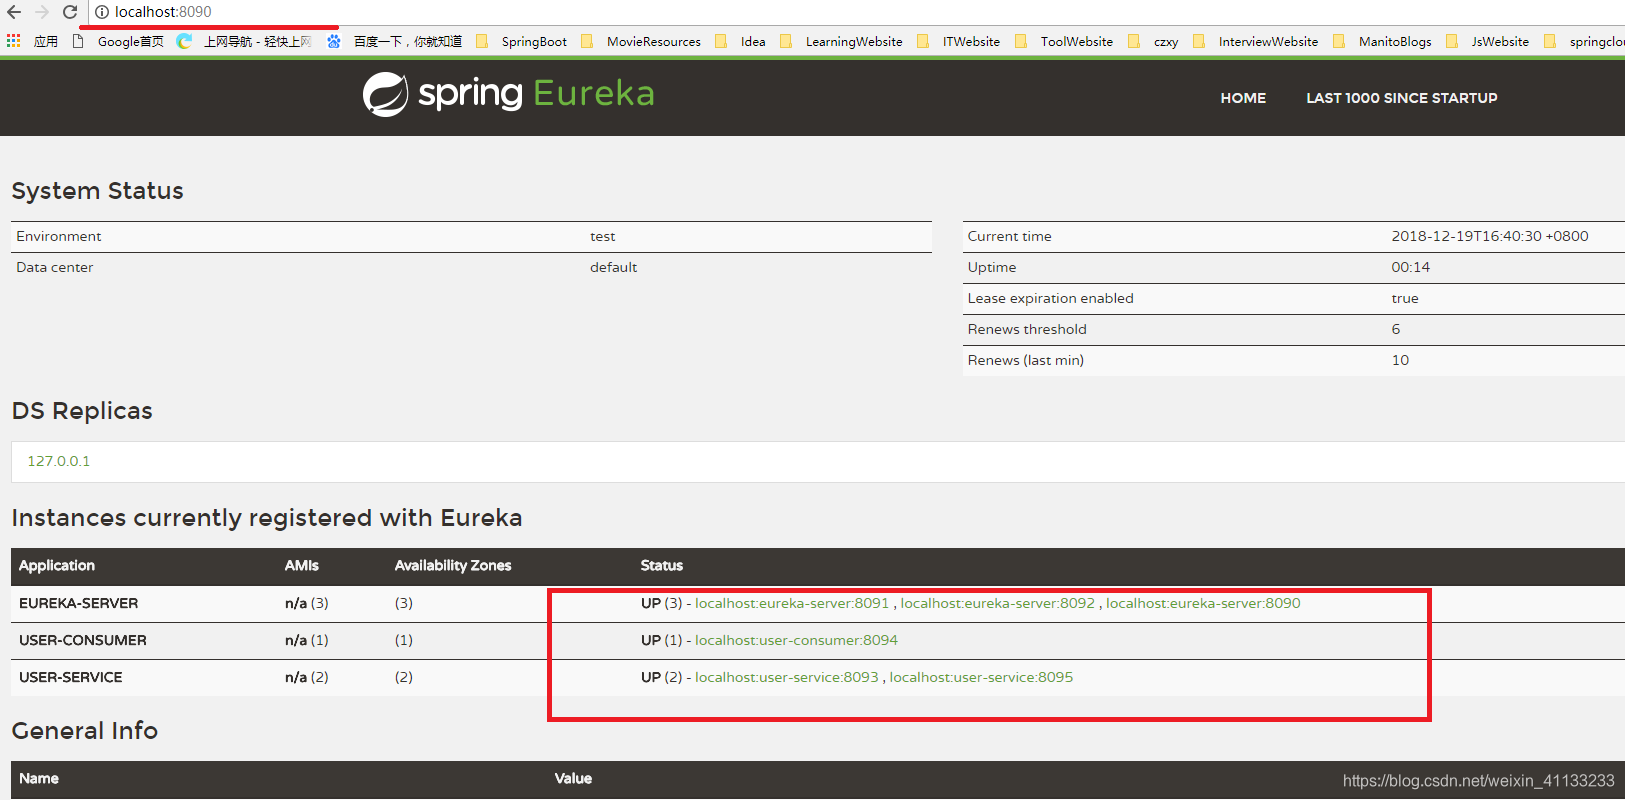Click the site info icon in address bar
The height and width of the screenshot is (800, 1625).
[x=102, y=12]
